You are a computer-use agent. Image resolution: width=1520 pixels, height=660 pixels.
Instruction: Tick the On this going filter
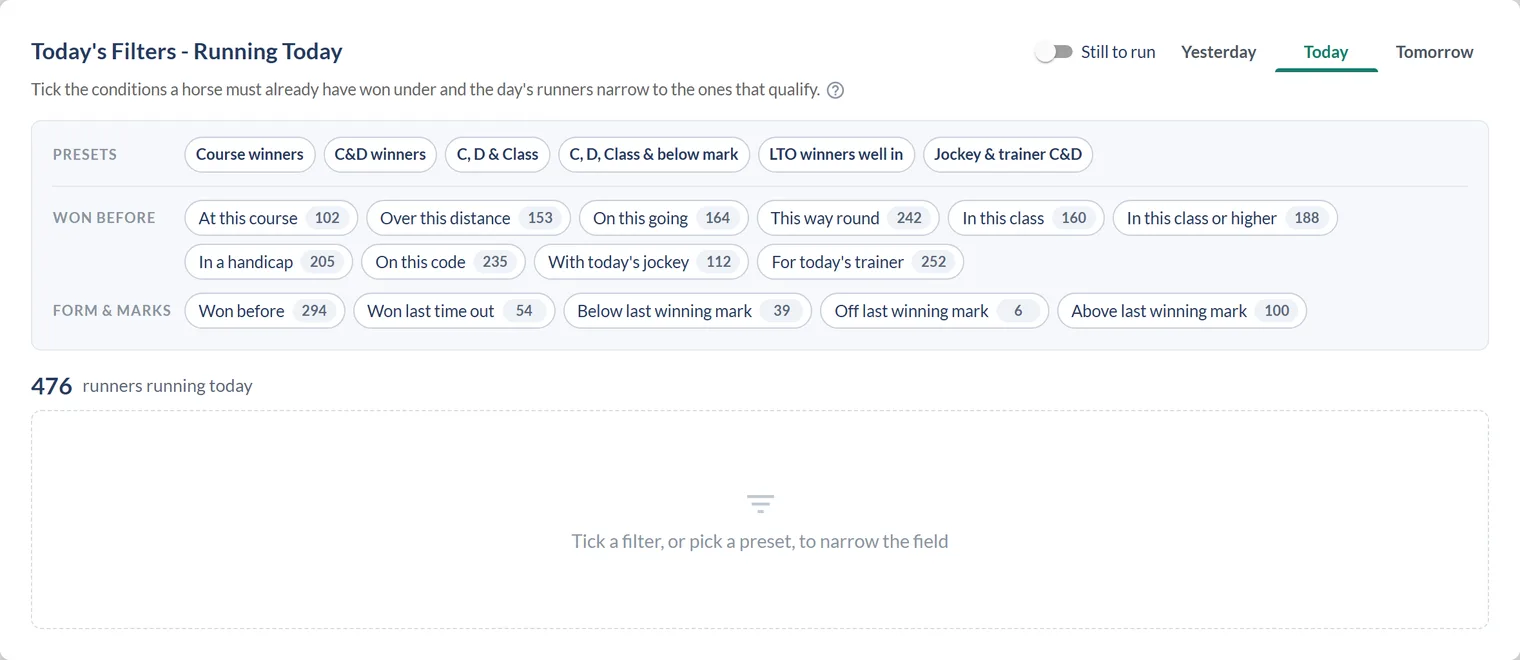click(x=663, y=218)
